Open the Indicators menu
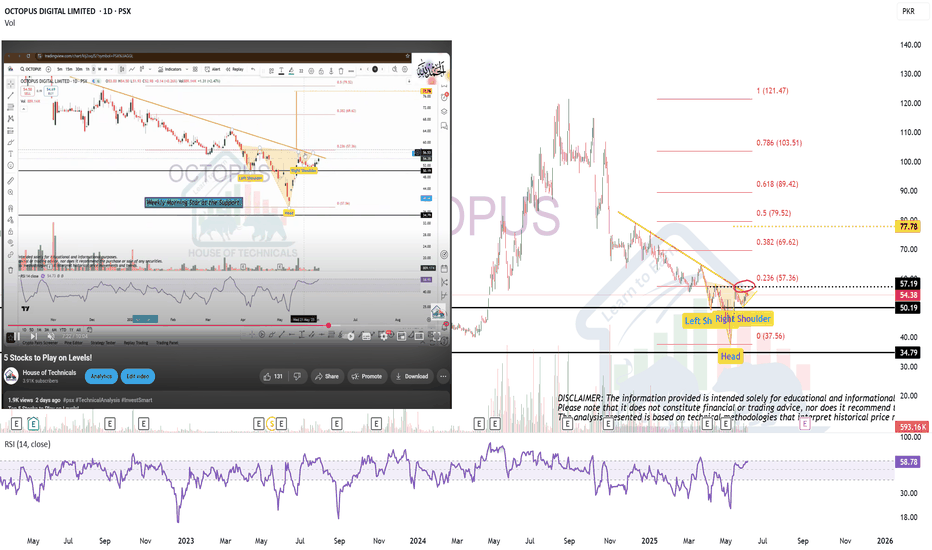Image resolution: width=932 pixels, height=550 pixels. pyautogui.click(x=170, y=69)
